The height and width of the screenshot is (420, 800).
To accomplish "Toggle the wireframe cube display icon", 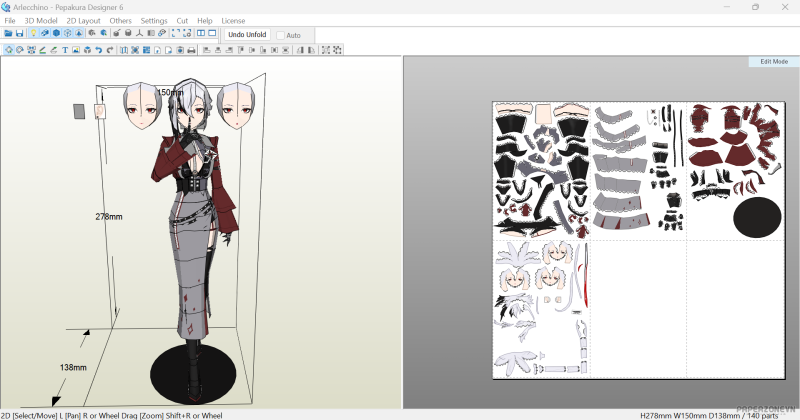I will (67, 33).
